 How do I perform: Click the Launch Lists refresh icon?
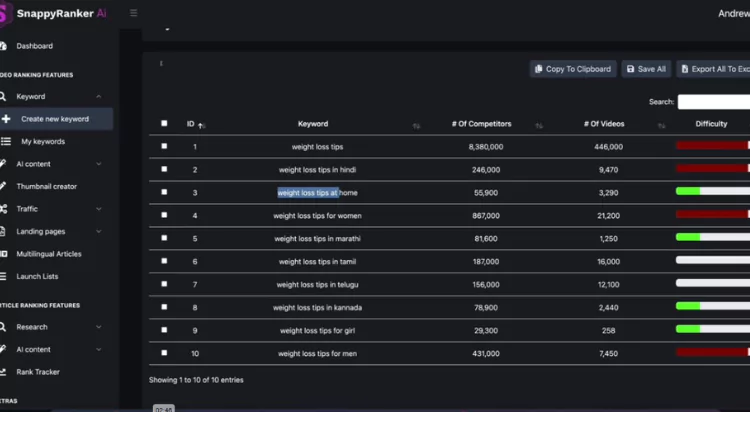(x=4, y=276)
